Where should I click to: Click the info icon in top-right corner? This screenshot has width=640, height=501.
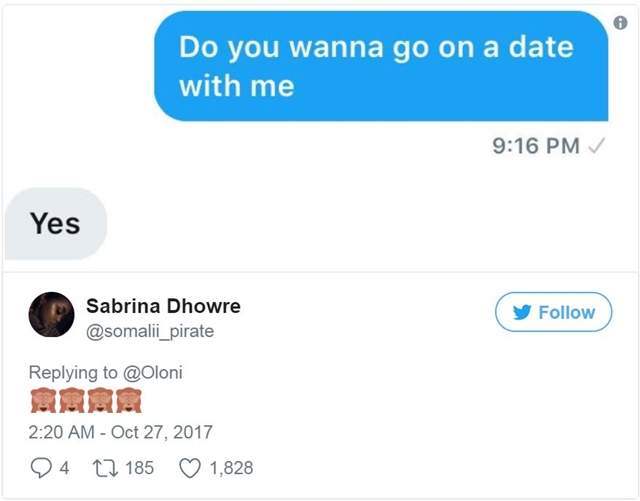tap(620, 21)
